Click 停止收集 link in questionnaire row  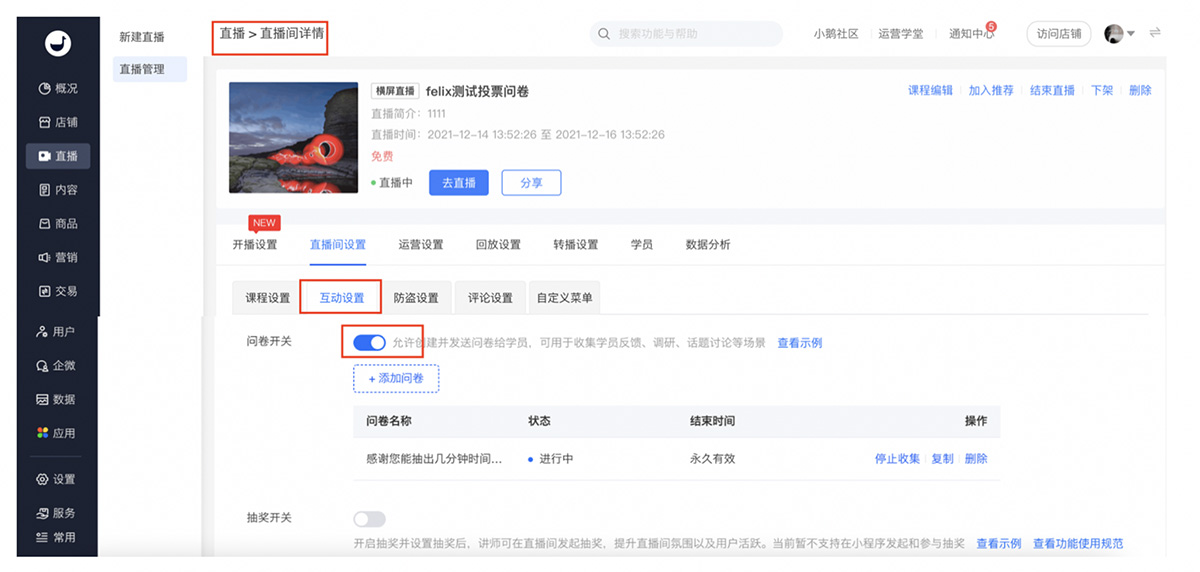pyautogui.click(x=897, y=459)
